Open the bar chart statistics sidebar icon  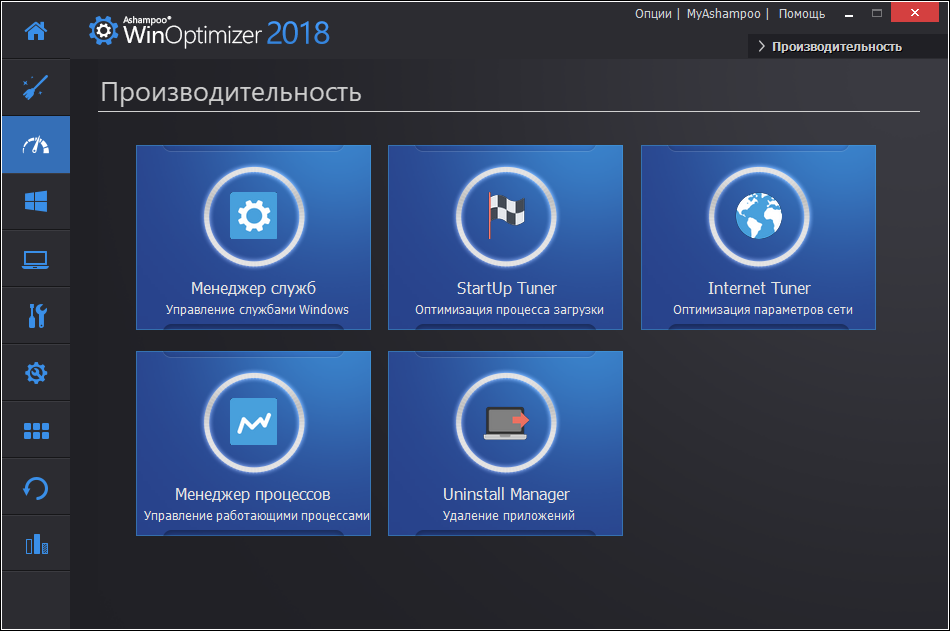(36, 544)
